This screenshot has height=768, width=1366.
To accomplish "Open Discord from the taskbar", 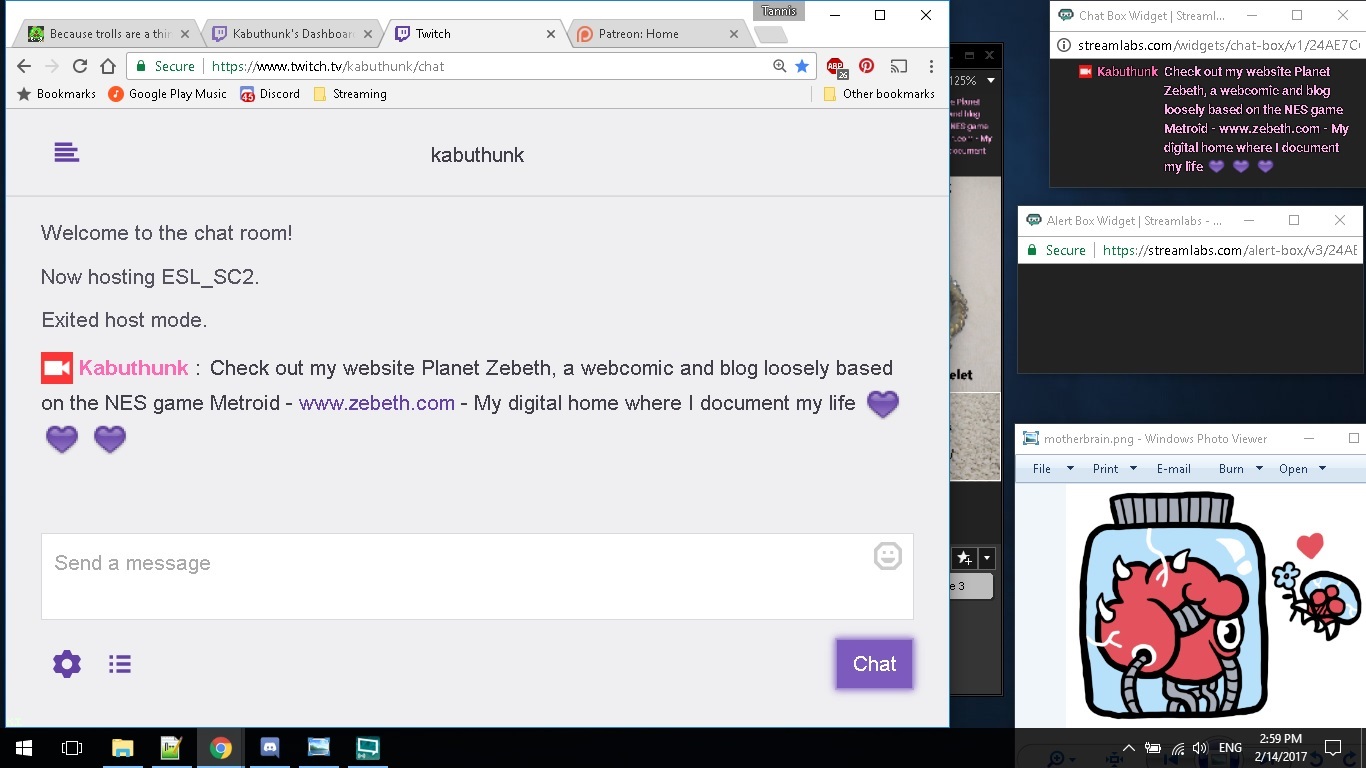I will pos(270,748).
